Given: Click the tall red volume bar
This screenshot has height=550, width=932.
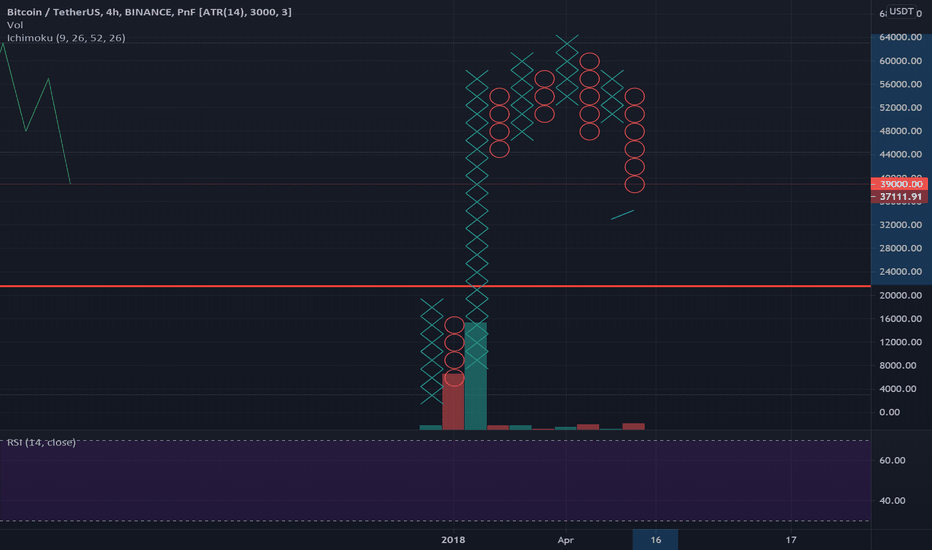Looking at the screenshot, I should tap(453, 401).
